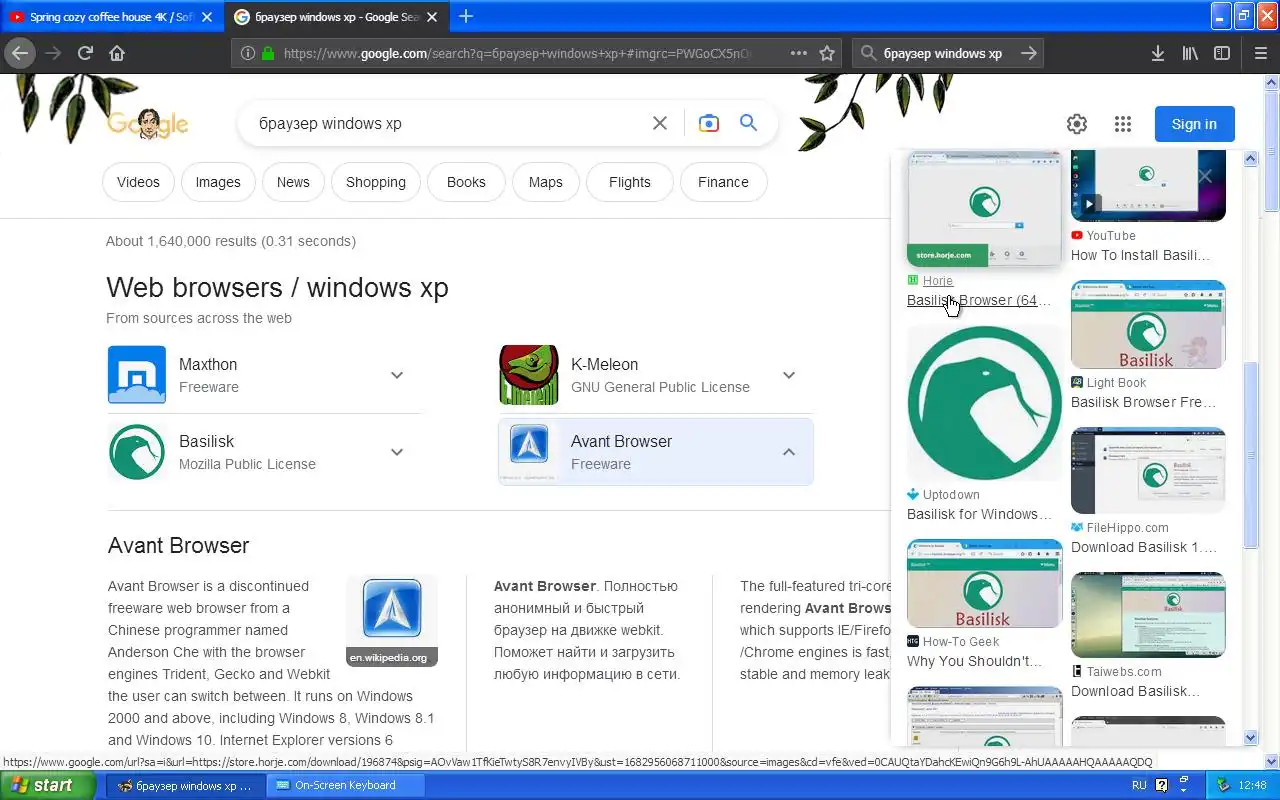The image size is (1280, 800).
Task: Click the Basilisk logo in the results list
Action: [x=137, y=451]
